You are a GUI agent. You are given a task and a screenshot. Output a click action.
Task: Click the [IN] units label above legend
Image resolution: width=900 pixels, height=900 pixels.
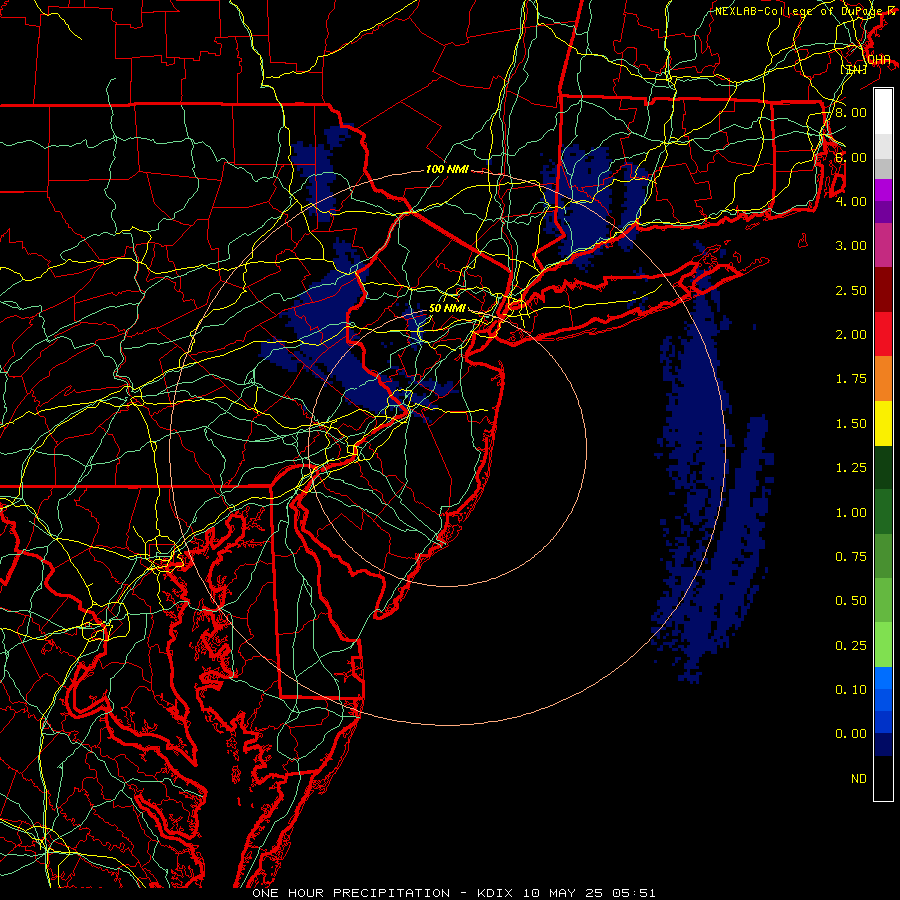pyautogui.click(x=853, y=69)
